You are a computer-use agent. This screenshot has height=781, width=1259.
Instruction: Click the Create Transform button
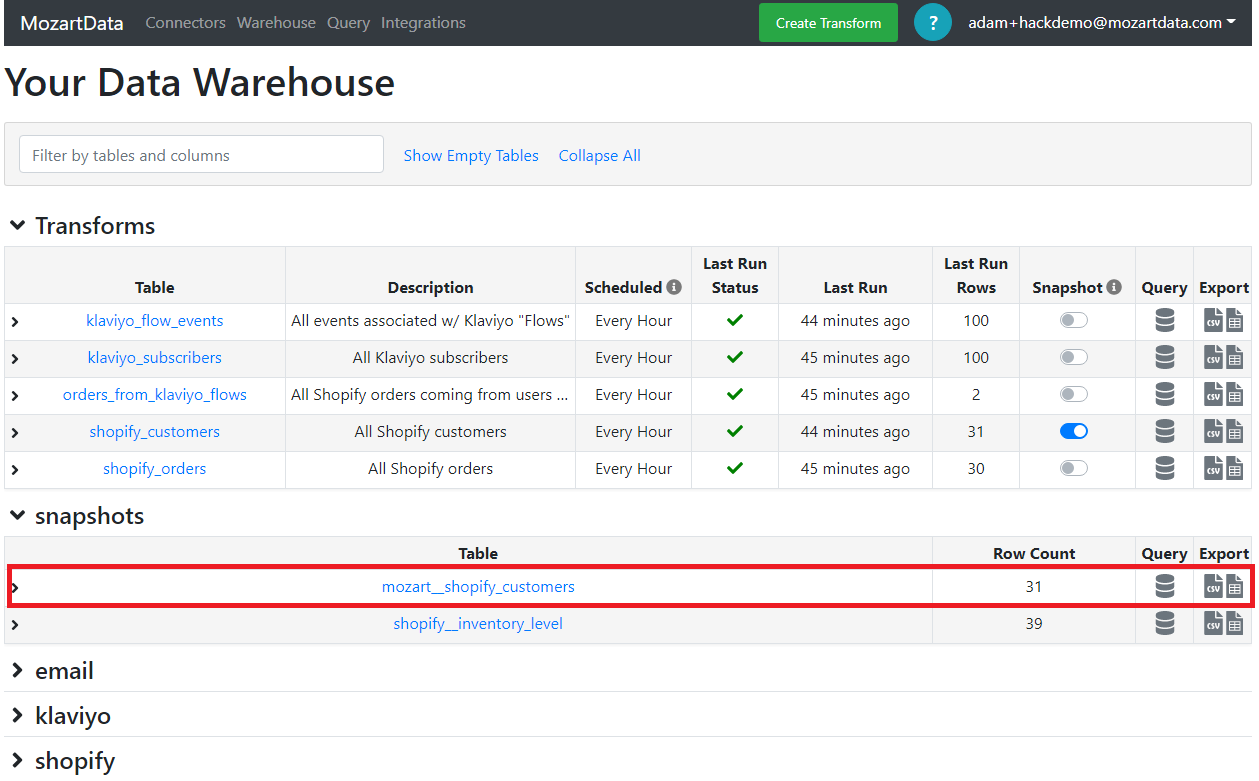click(x=828, y=22)
